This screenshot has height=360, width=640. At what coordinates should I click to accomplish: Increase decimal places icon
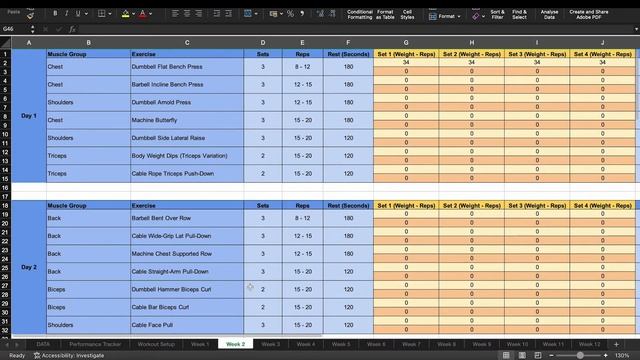click(x=320, y=13)
